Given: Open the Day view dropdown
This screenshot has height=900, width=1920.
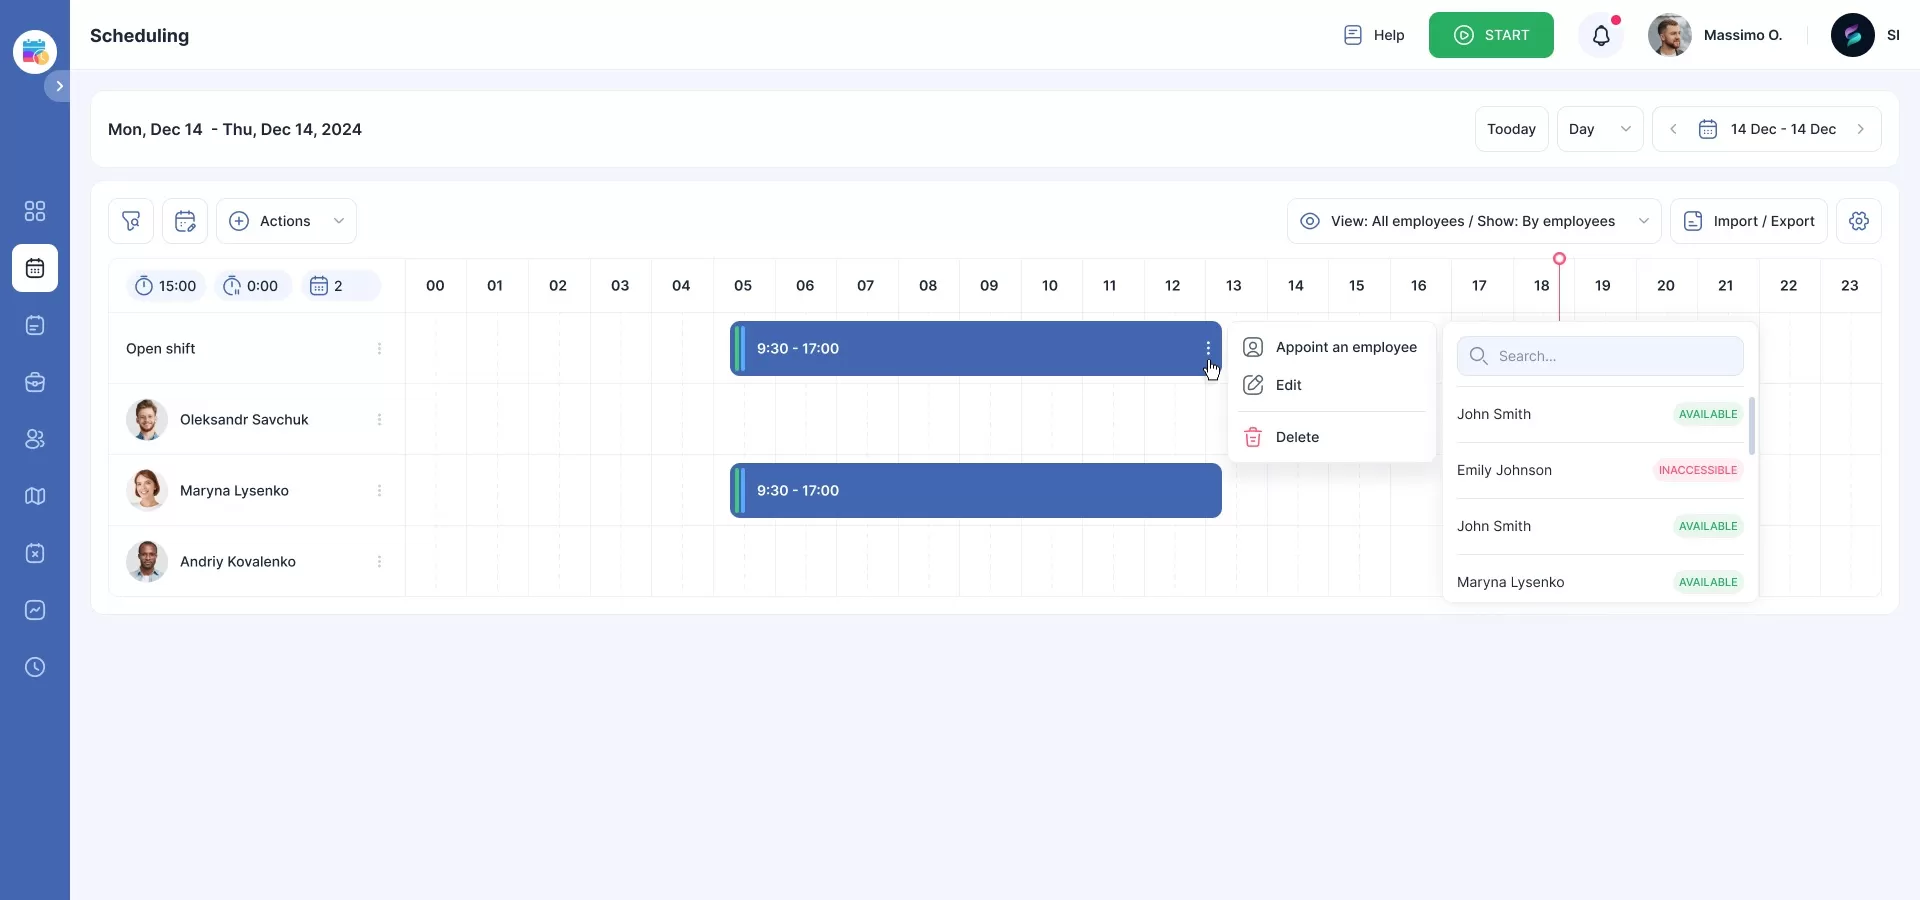Looking at the screenshot, I should [x=1599, y=129].
